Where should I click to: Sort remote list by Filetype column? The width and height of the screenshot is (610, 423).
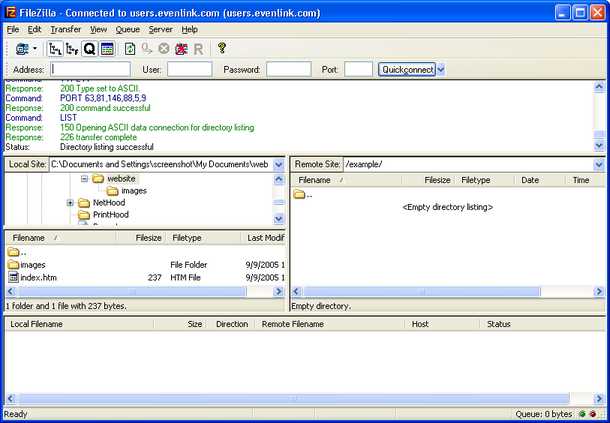pos(485,180)
